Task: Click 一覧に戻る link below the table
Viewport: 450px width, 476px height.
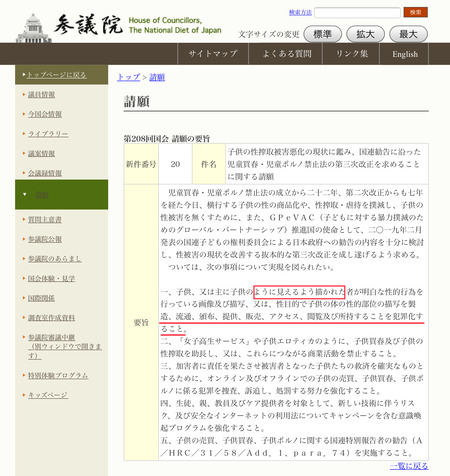Action: [x=409, y=466]
